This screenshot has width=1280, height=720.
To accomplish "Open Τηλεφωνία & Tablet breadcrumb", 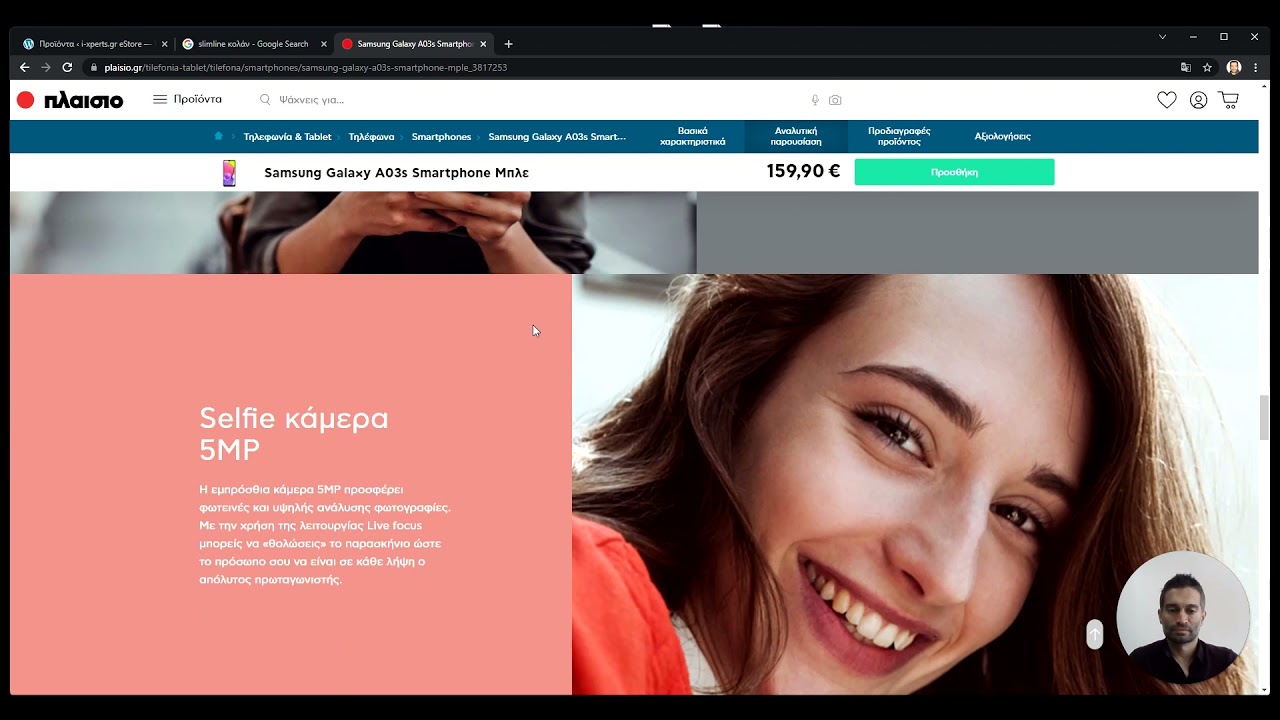I will point(287,137).
